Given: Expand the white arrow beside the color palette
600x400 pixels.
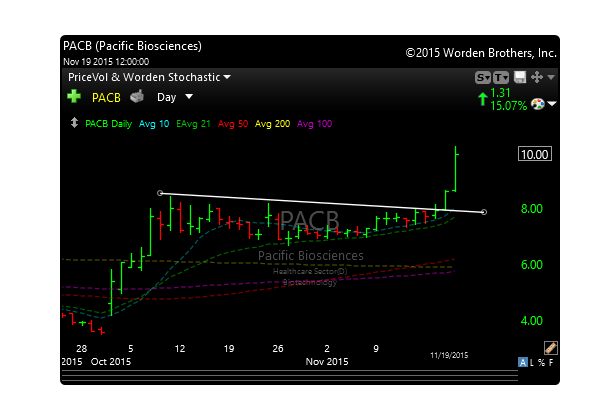Looking at the screenshot, I should pyautogui.click(x=552, y=104).
